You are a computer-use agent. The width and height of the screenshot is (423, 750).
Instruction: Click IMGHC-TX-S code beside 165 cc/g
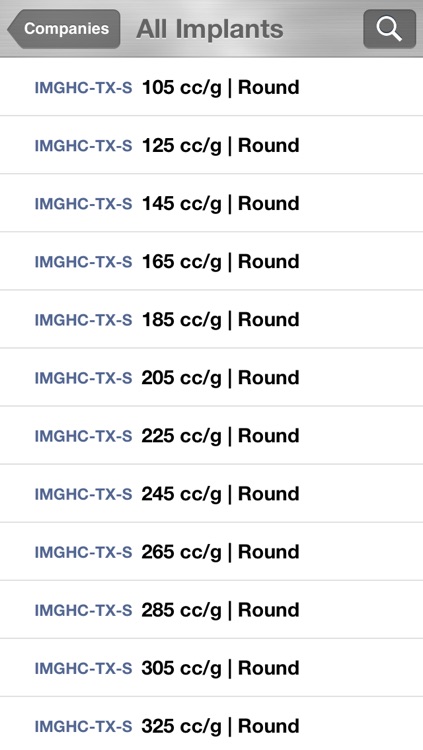tap(83, 262)
